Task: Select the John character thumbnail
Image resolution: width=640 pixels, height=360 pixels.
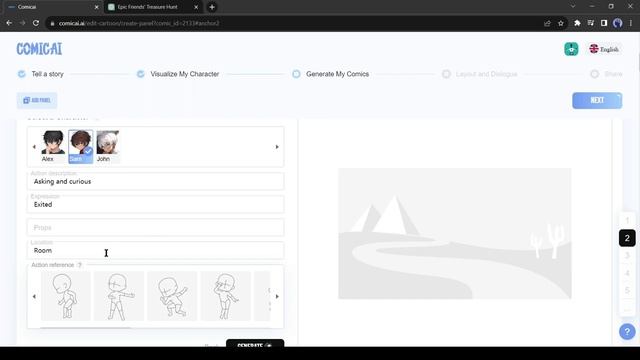Action: [108, 147]
